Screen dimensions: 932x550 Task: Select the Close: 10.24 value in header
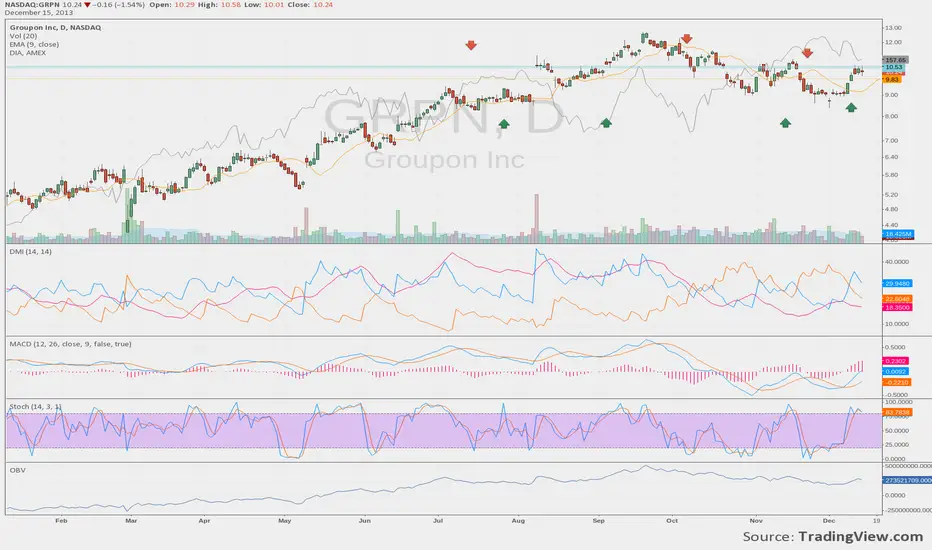(x=323, y=4)
